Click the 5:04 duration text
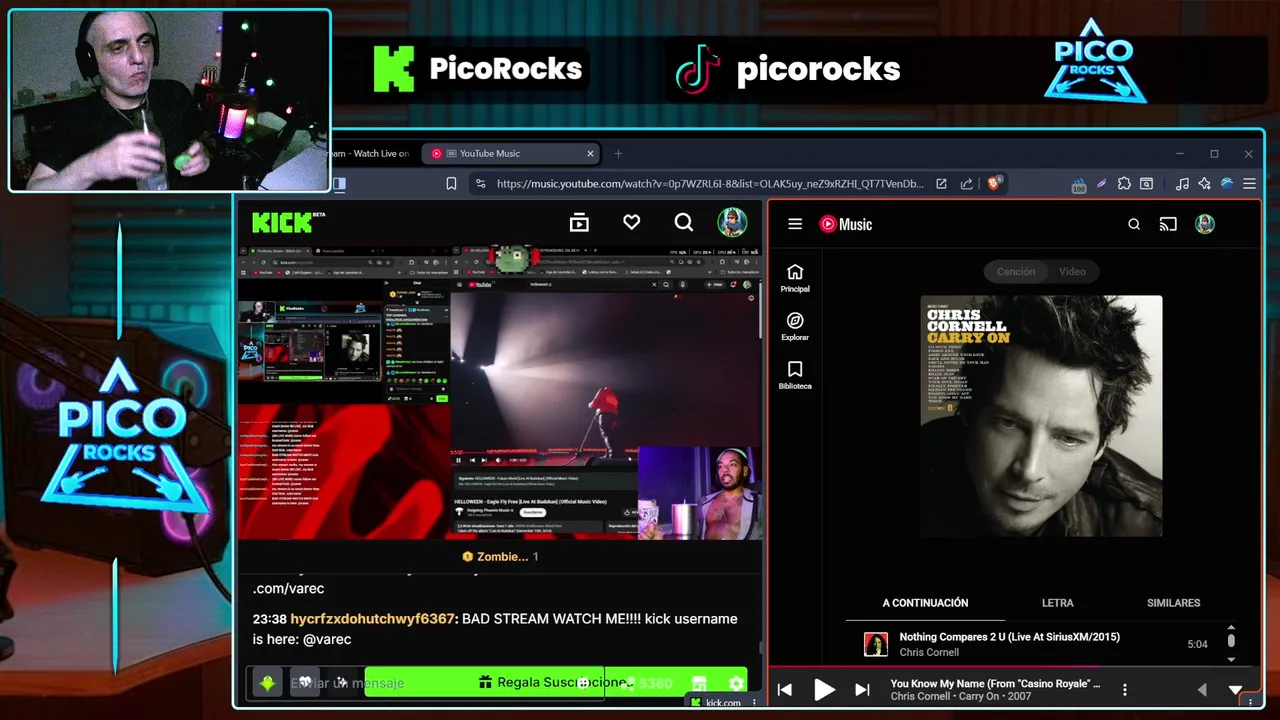 click(1197, 644)
